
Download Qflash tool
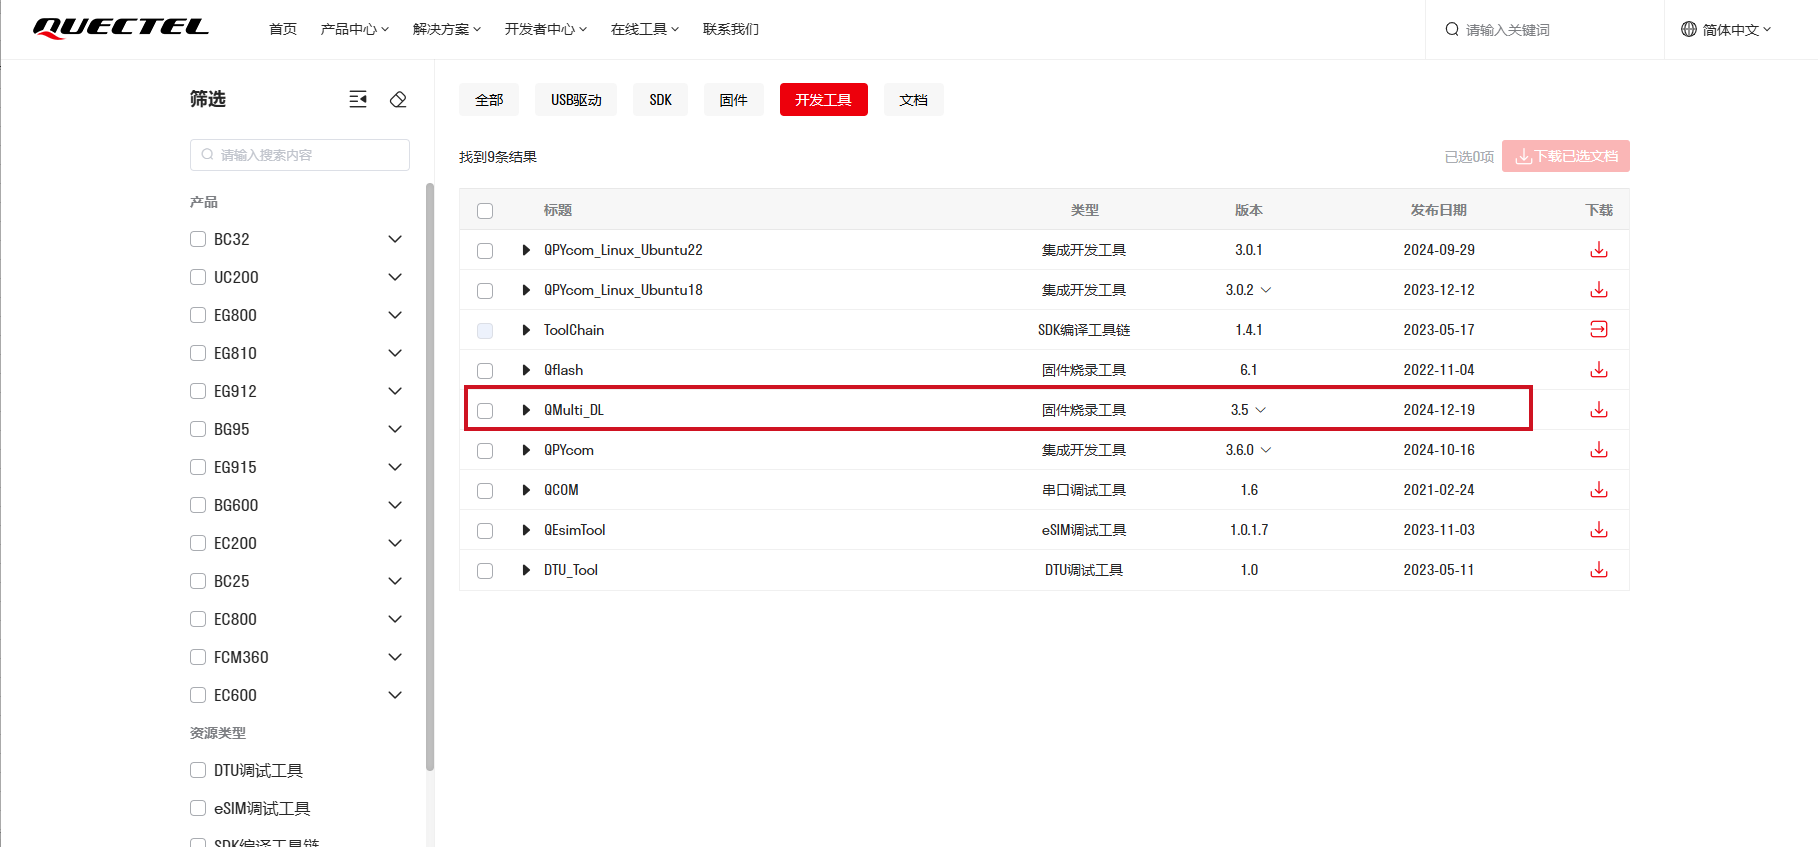[x=1599, y=370]
